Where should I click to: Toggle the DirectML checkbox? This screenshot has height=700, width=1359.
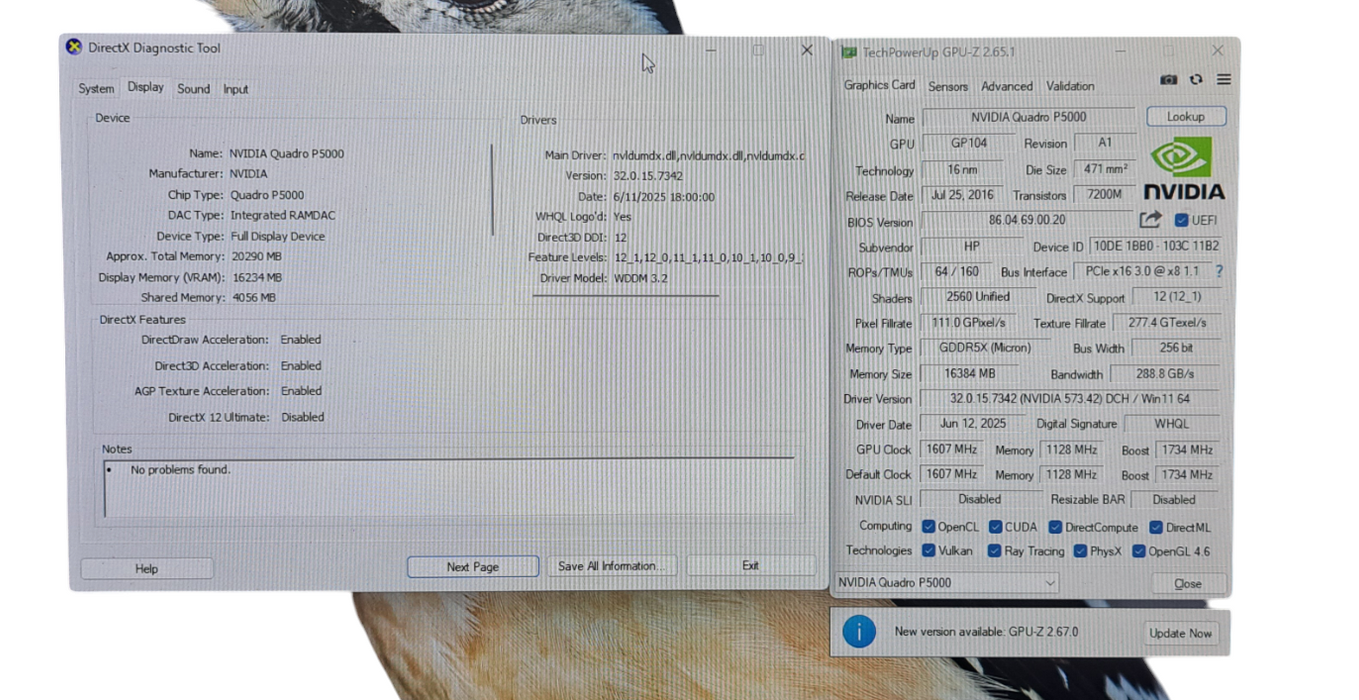pyautogui.click(x=1155, y=527)
